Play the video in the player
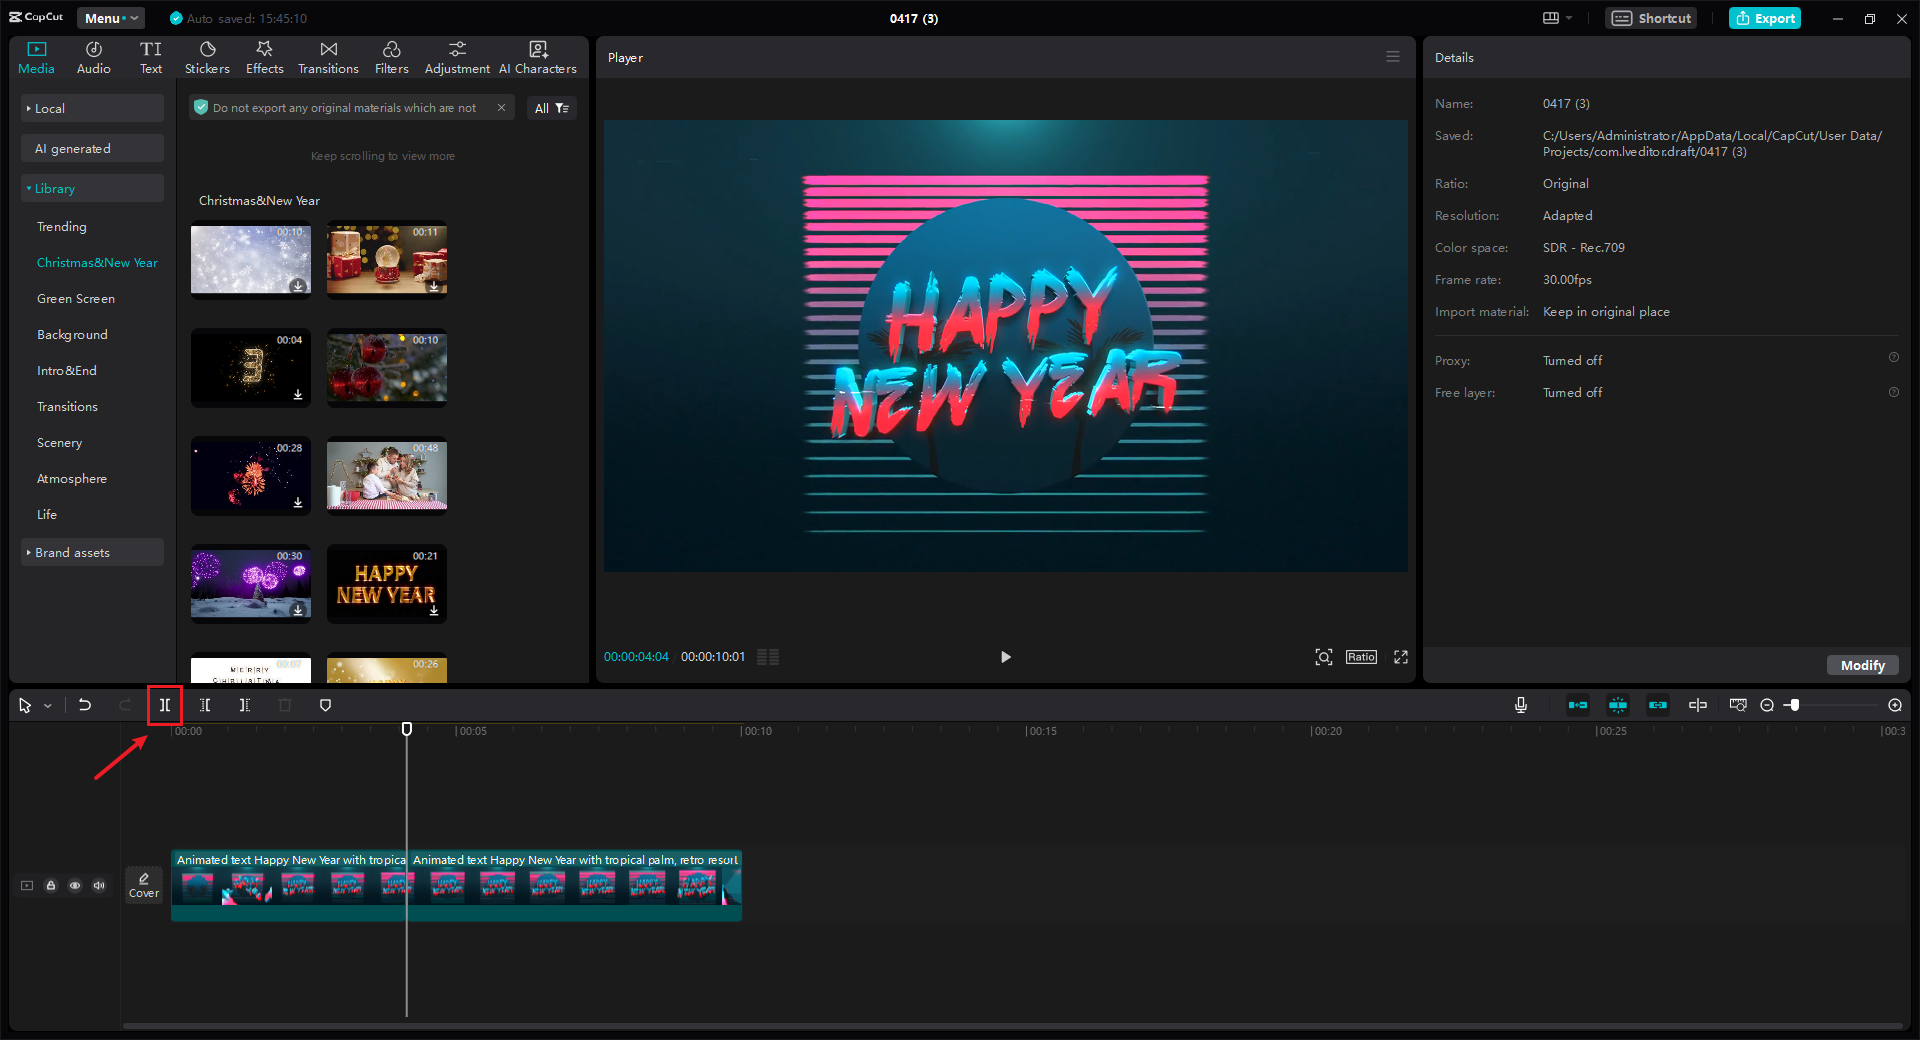This screenshot has width=1920, height=1040. (x=1005, y=657)
